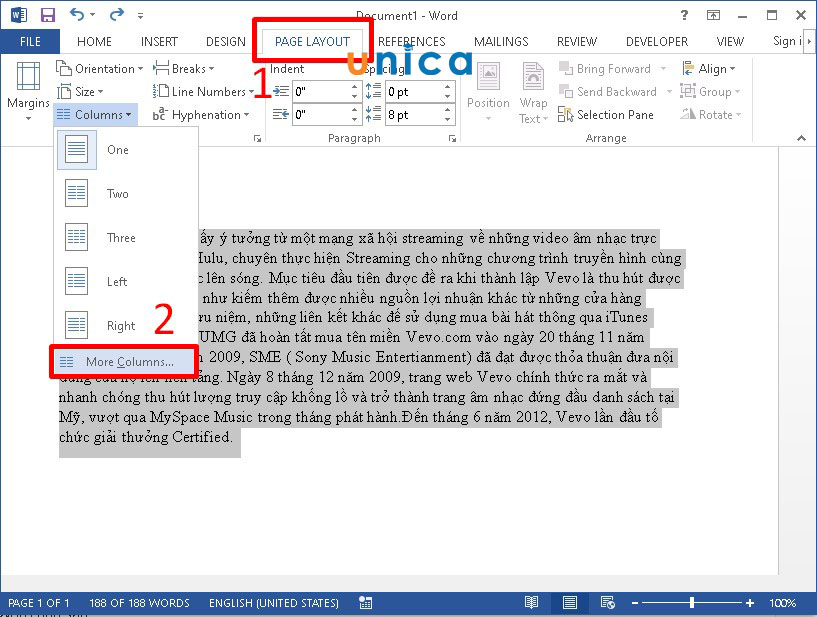Increase Indent Left with up stepper arrow
Image resolution: width=817 pixels, height=617 pixels.
(354, 87)
